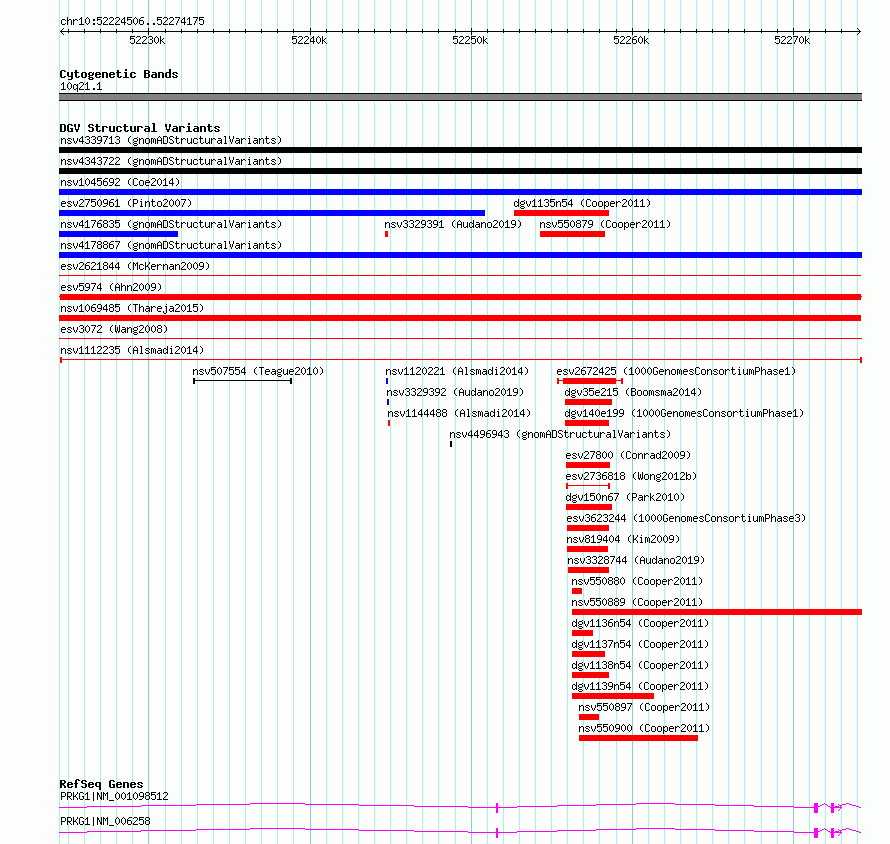Open the DGV Structural Variants track title
The height and width of the screenshot is (844, 890).
[140, 128]
